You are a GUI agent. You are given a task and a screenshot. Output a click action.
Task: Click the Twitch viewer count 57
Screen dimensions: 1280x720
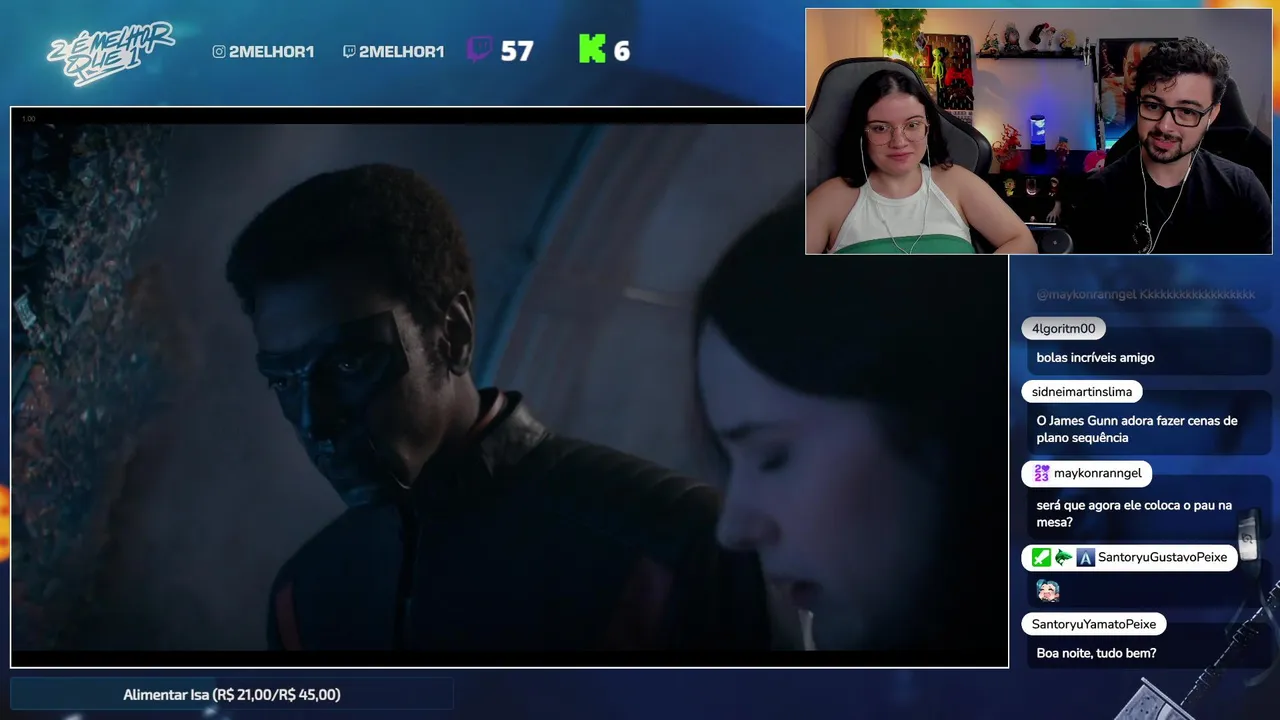tap(517, 51)
